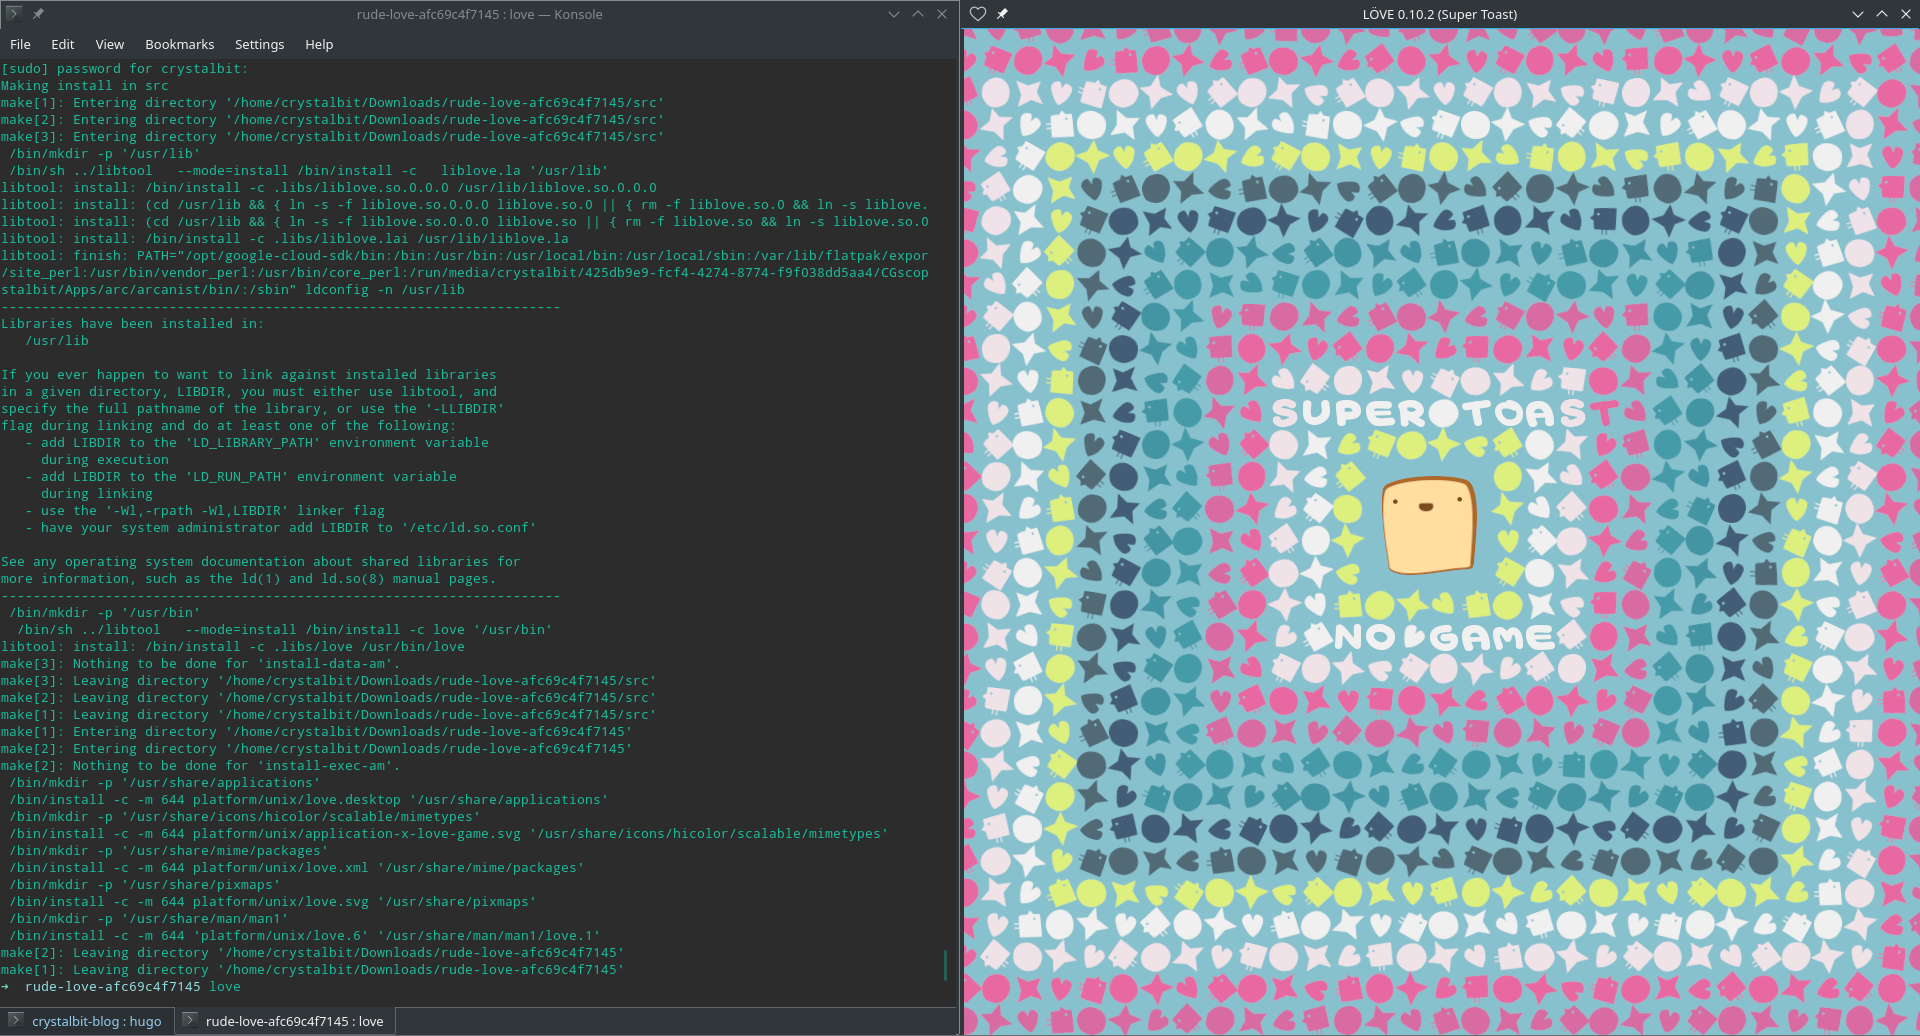Click the Konsole scrollbar handle
Image resolution: width=1920 pixels, height=1036 pixels.
[945, 965]
